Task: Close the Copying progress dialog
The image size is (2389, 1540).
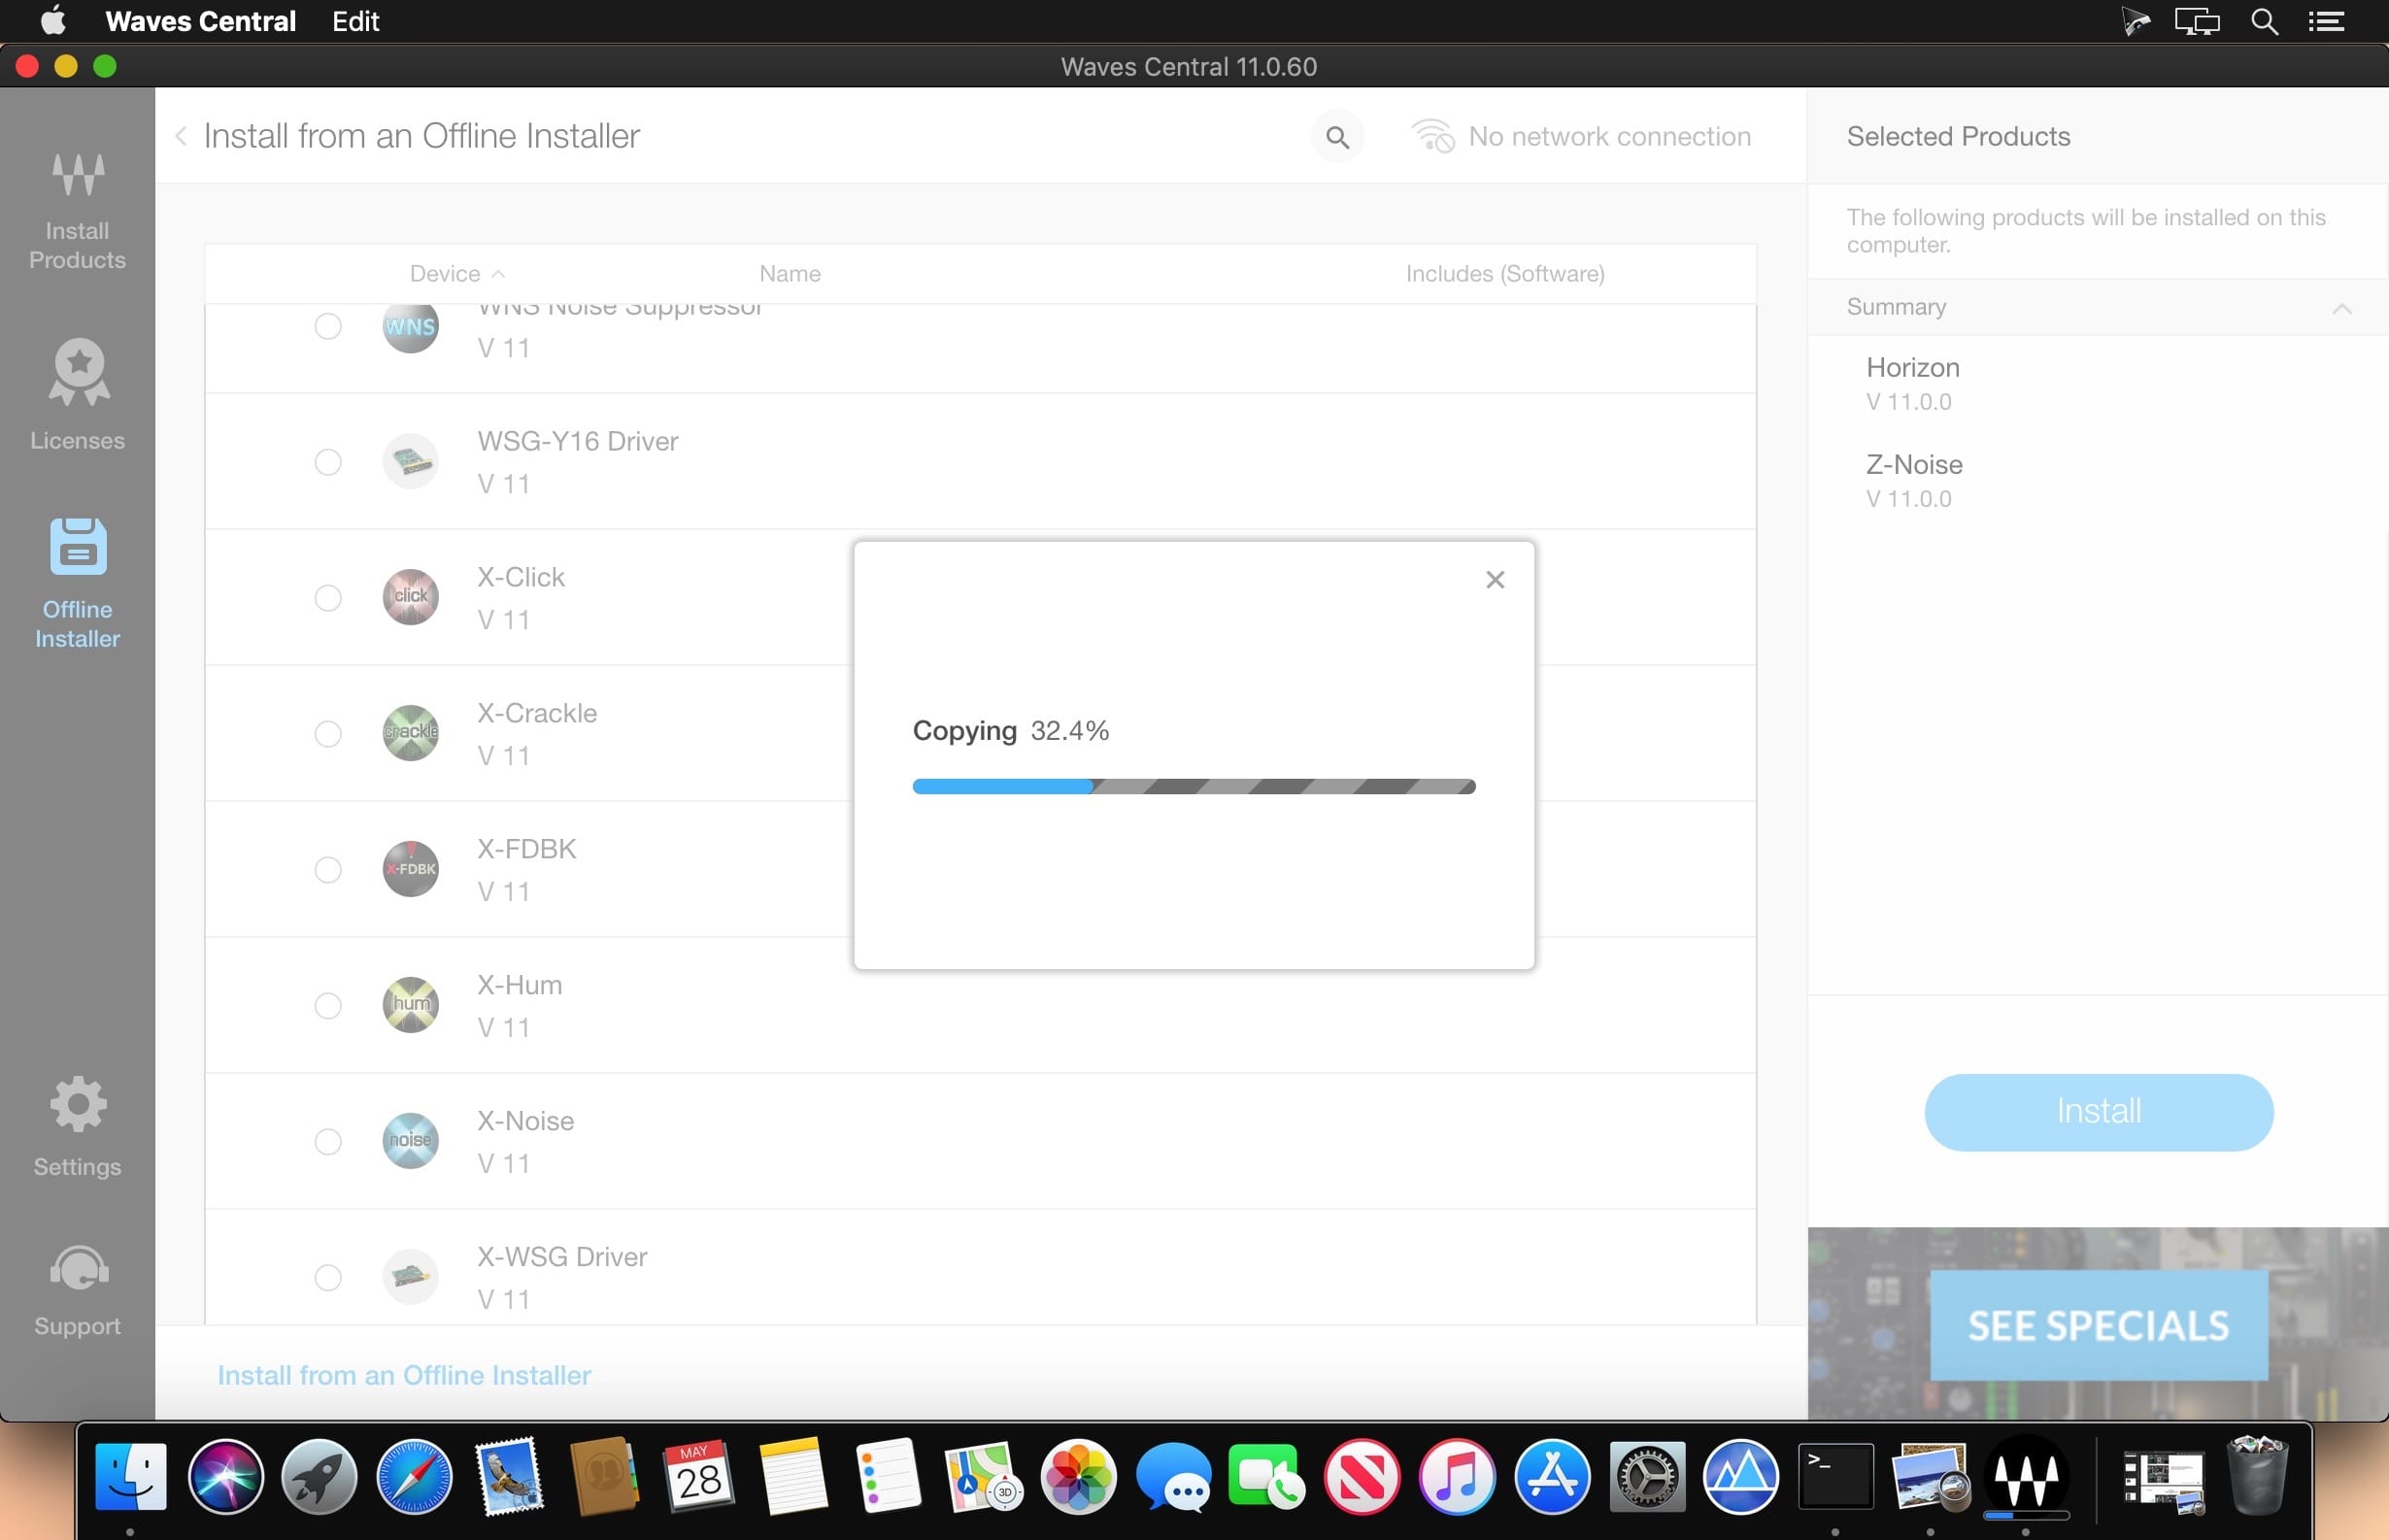Action: pos(1494,580)
